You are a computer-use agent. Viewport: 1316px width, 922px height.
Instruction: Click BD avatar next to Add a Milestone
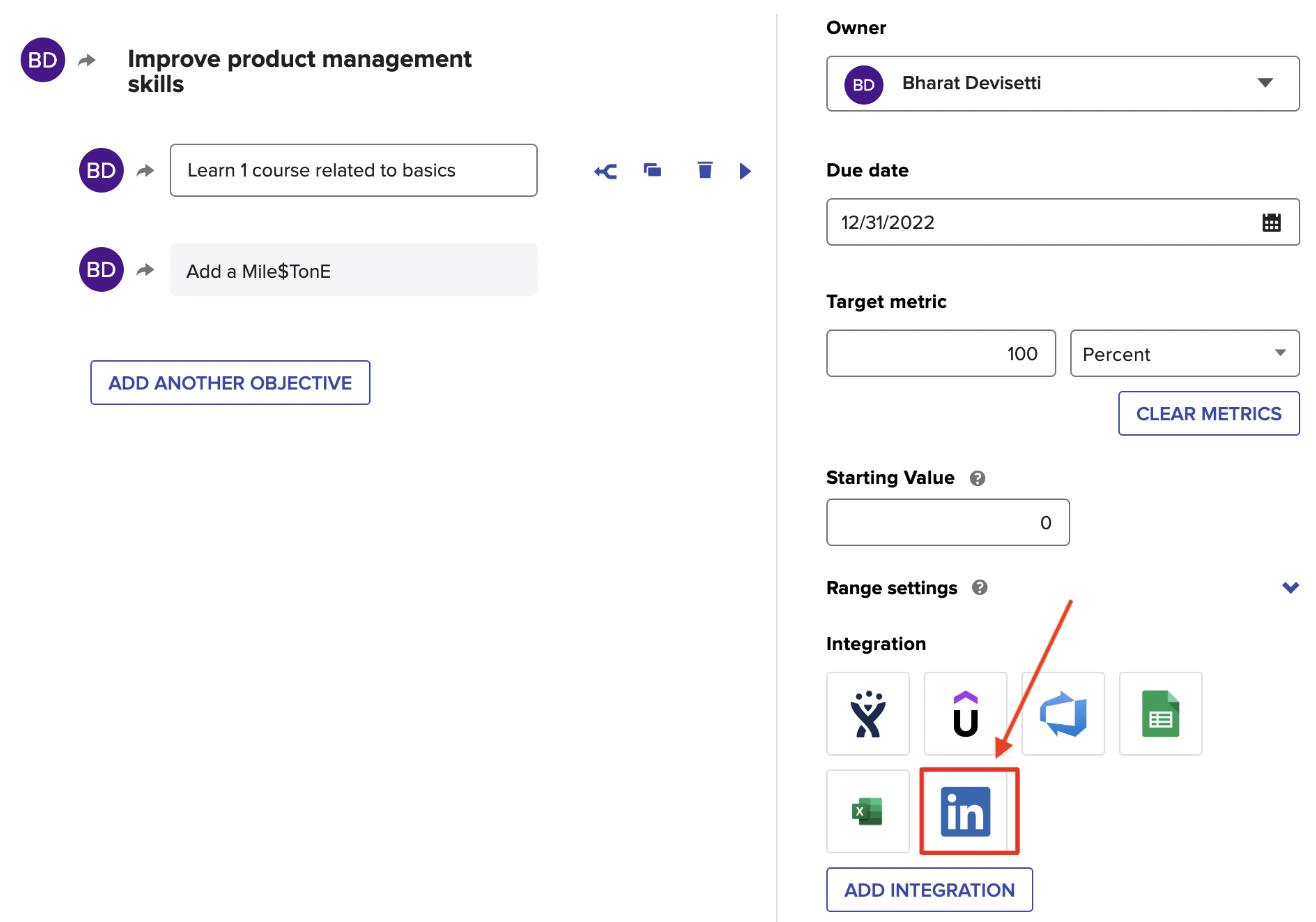pos(101,269)
